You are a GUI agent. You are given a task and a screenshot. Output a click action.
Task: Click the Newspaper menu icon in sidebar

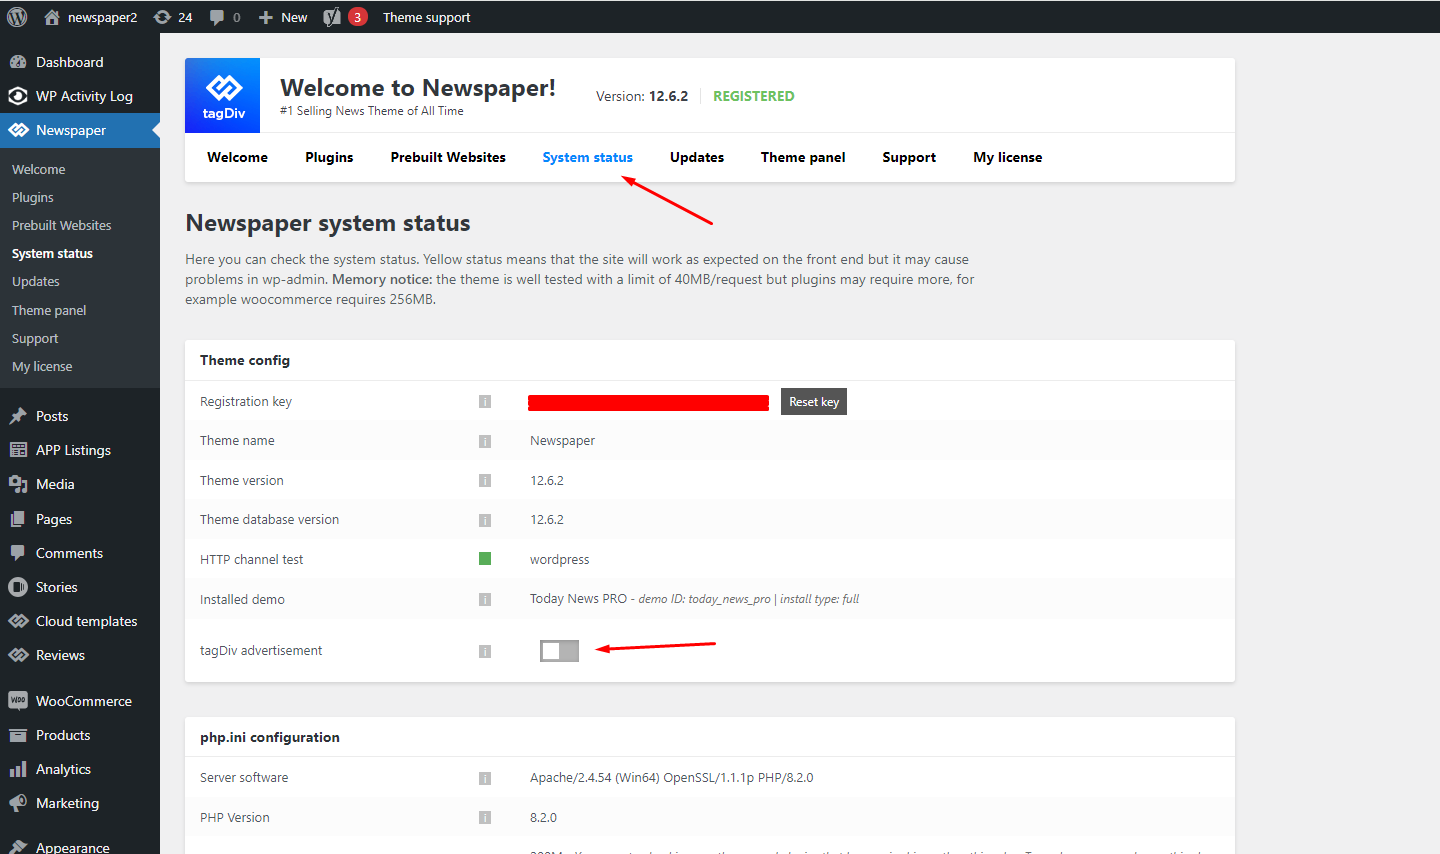pos(18,130)
